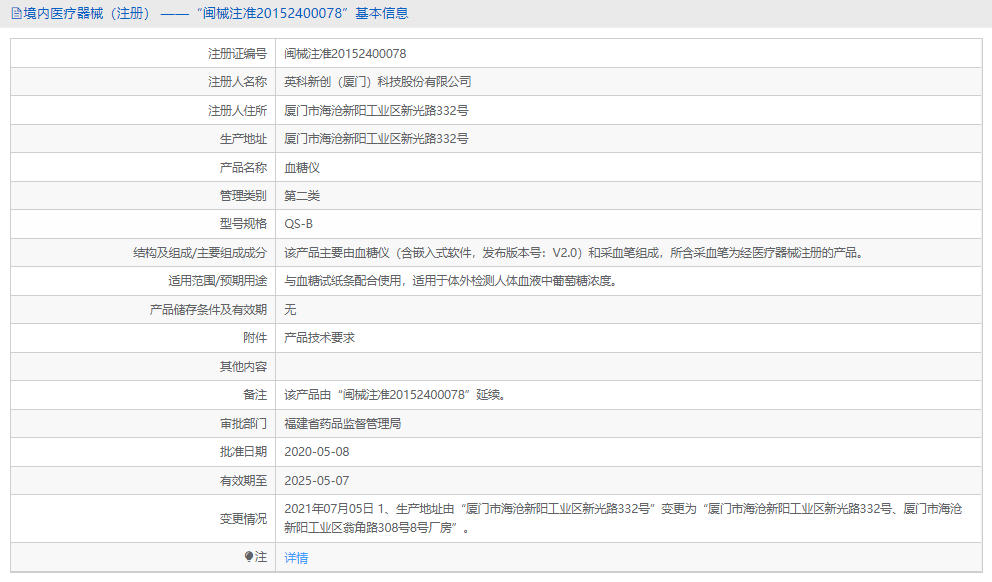Click the 管理类别 value showing 第二类
This screenshot has width=992, height=582.
(303, 196)
